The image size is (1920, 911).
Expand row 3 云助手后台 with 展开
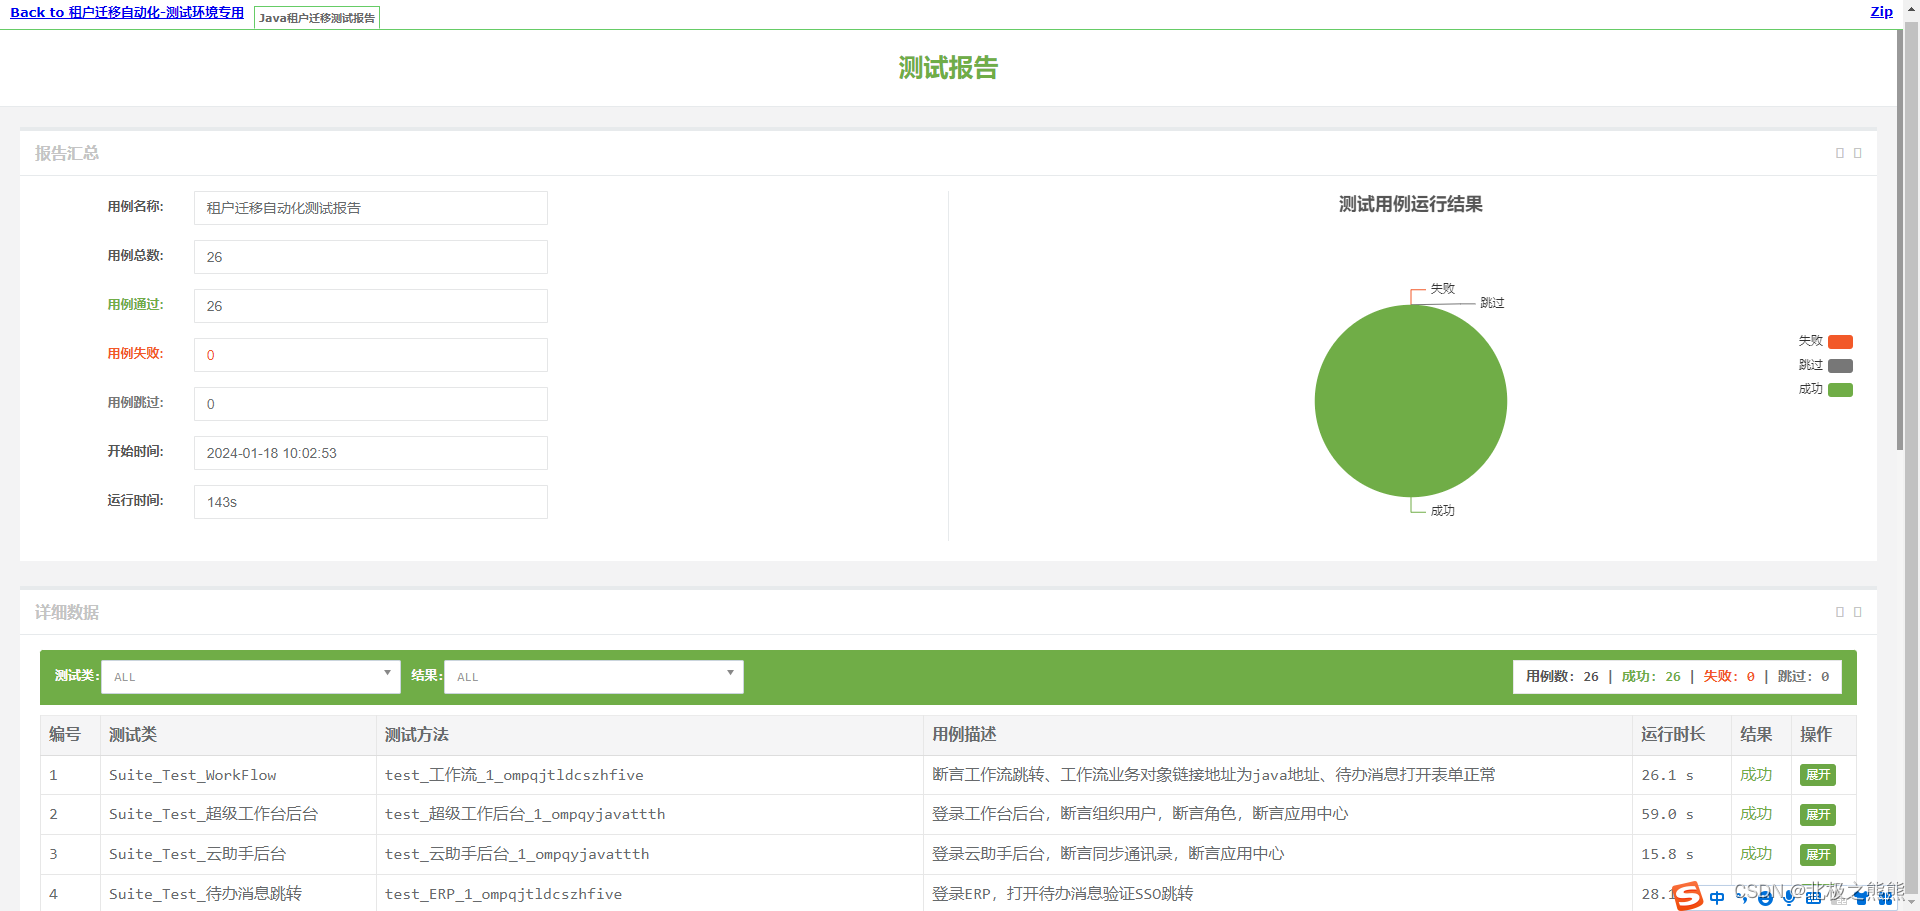click(x=1818, y=855)
